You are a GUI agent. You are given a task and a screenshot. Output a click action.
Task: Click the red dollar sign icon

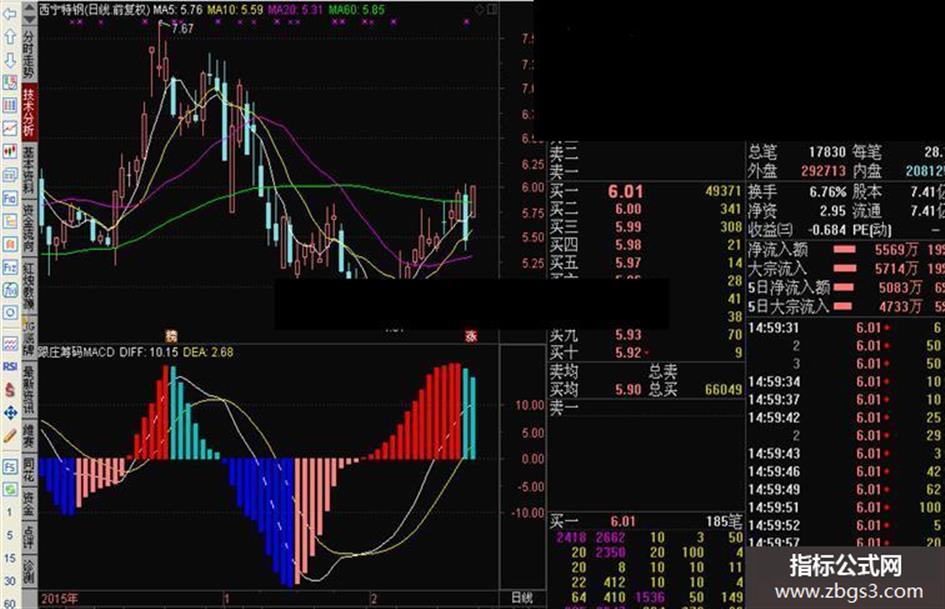pos(10,390)
